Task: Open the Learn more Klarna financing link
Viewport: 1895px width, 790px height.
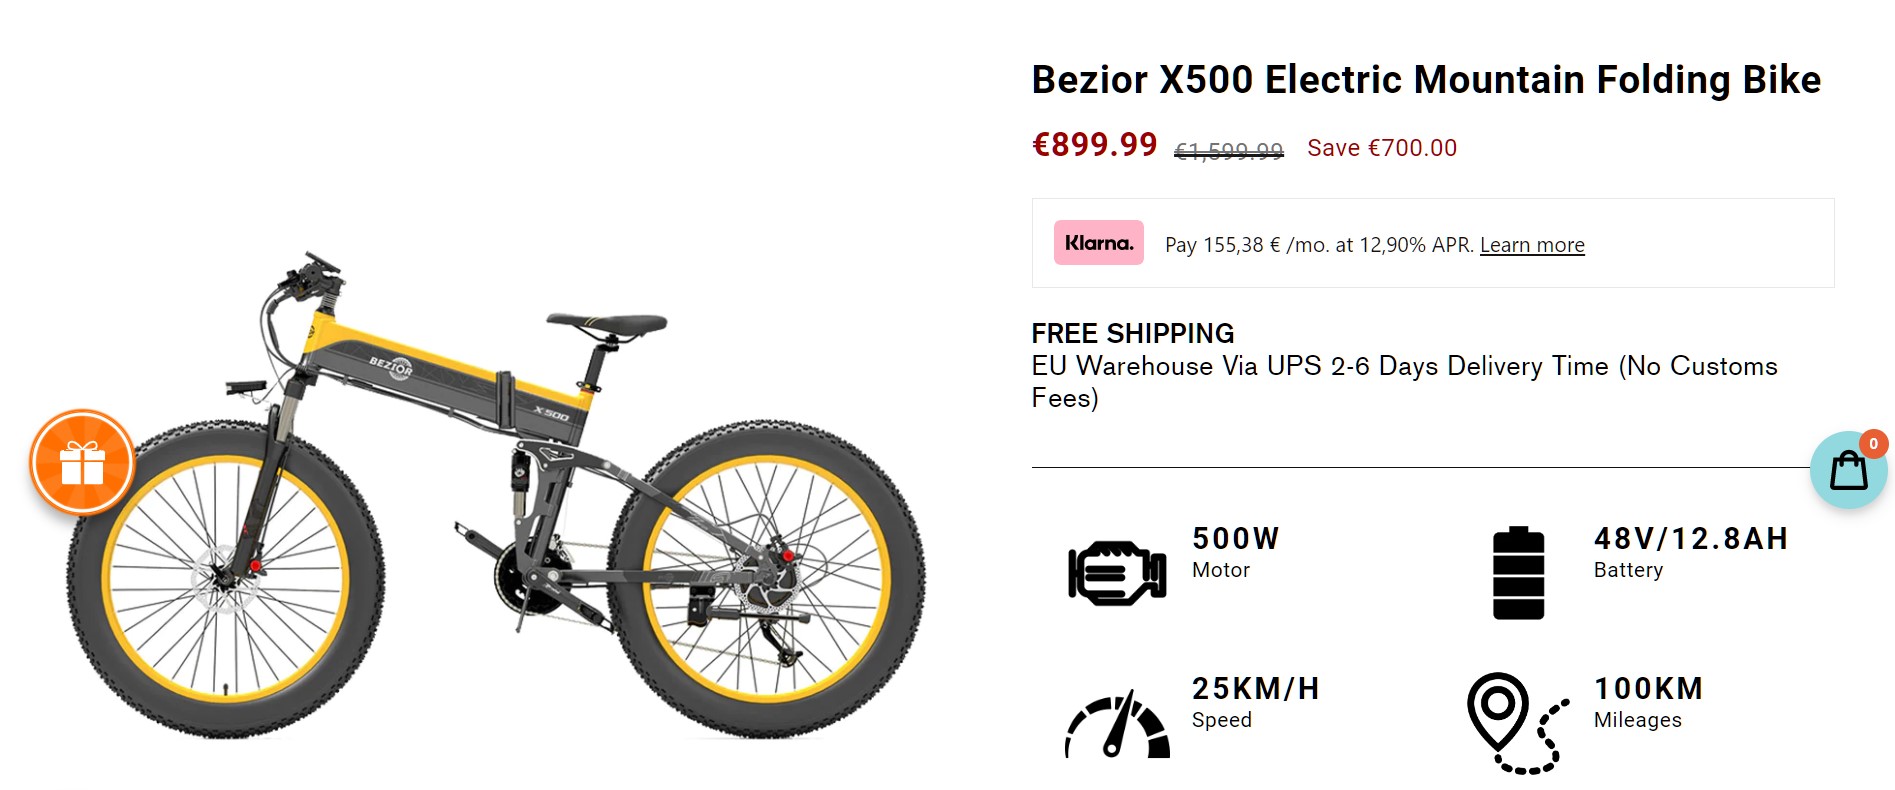Action: coord(1531,245)
